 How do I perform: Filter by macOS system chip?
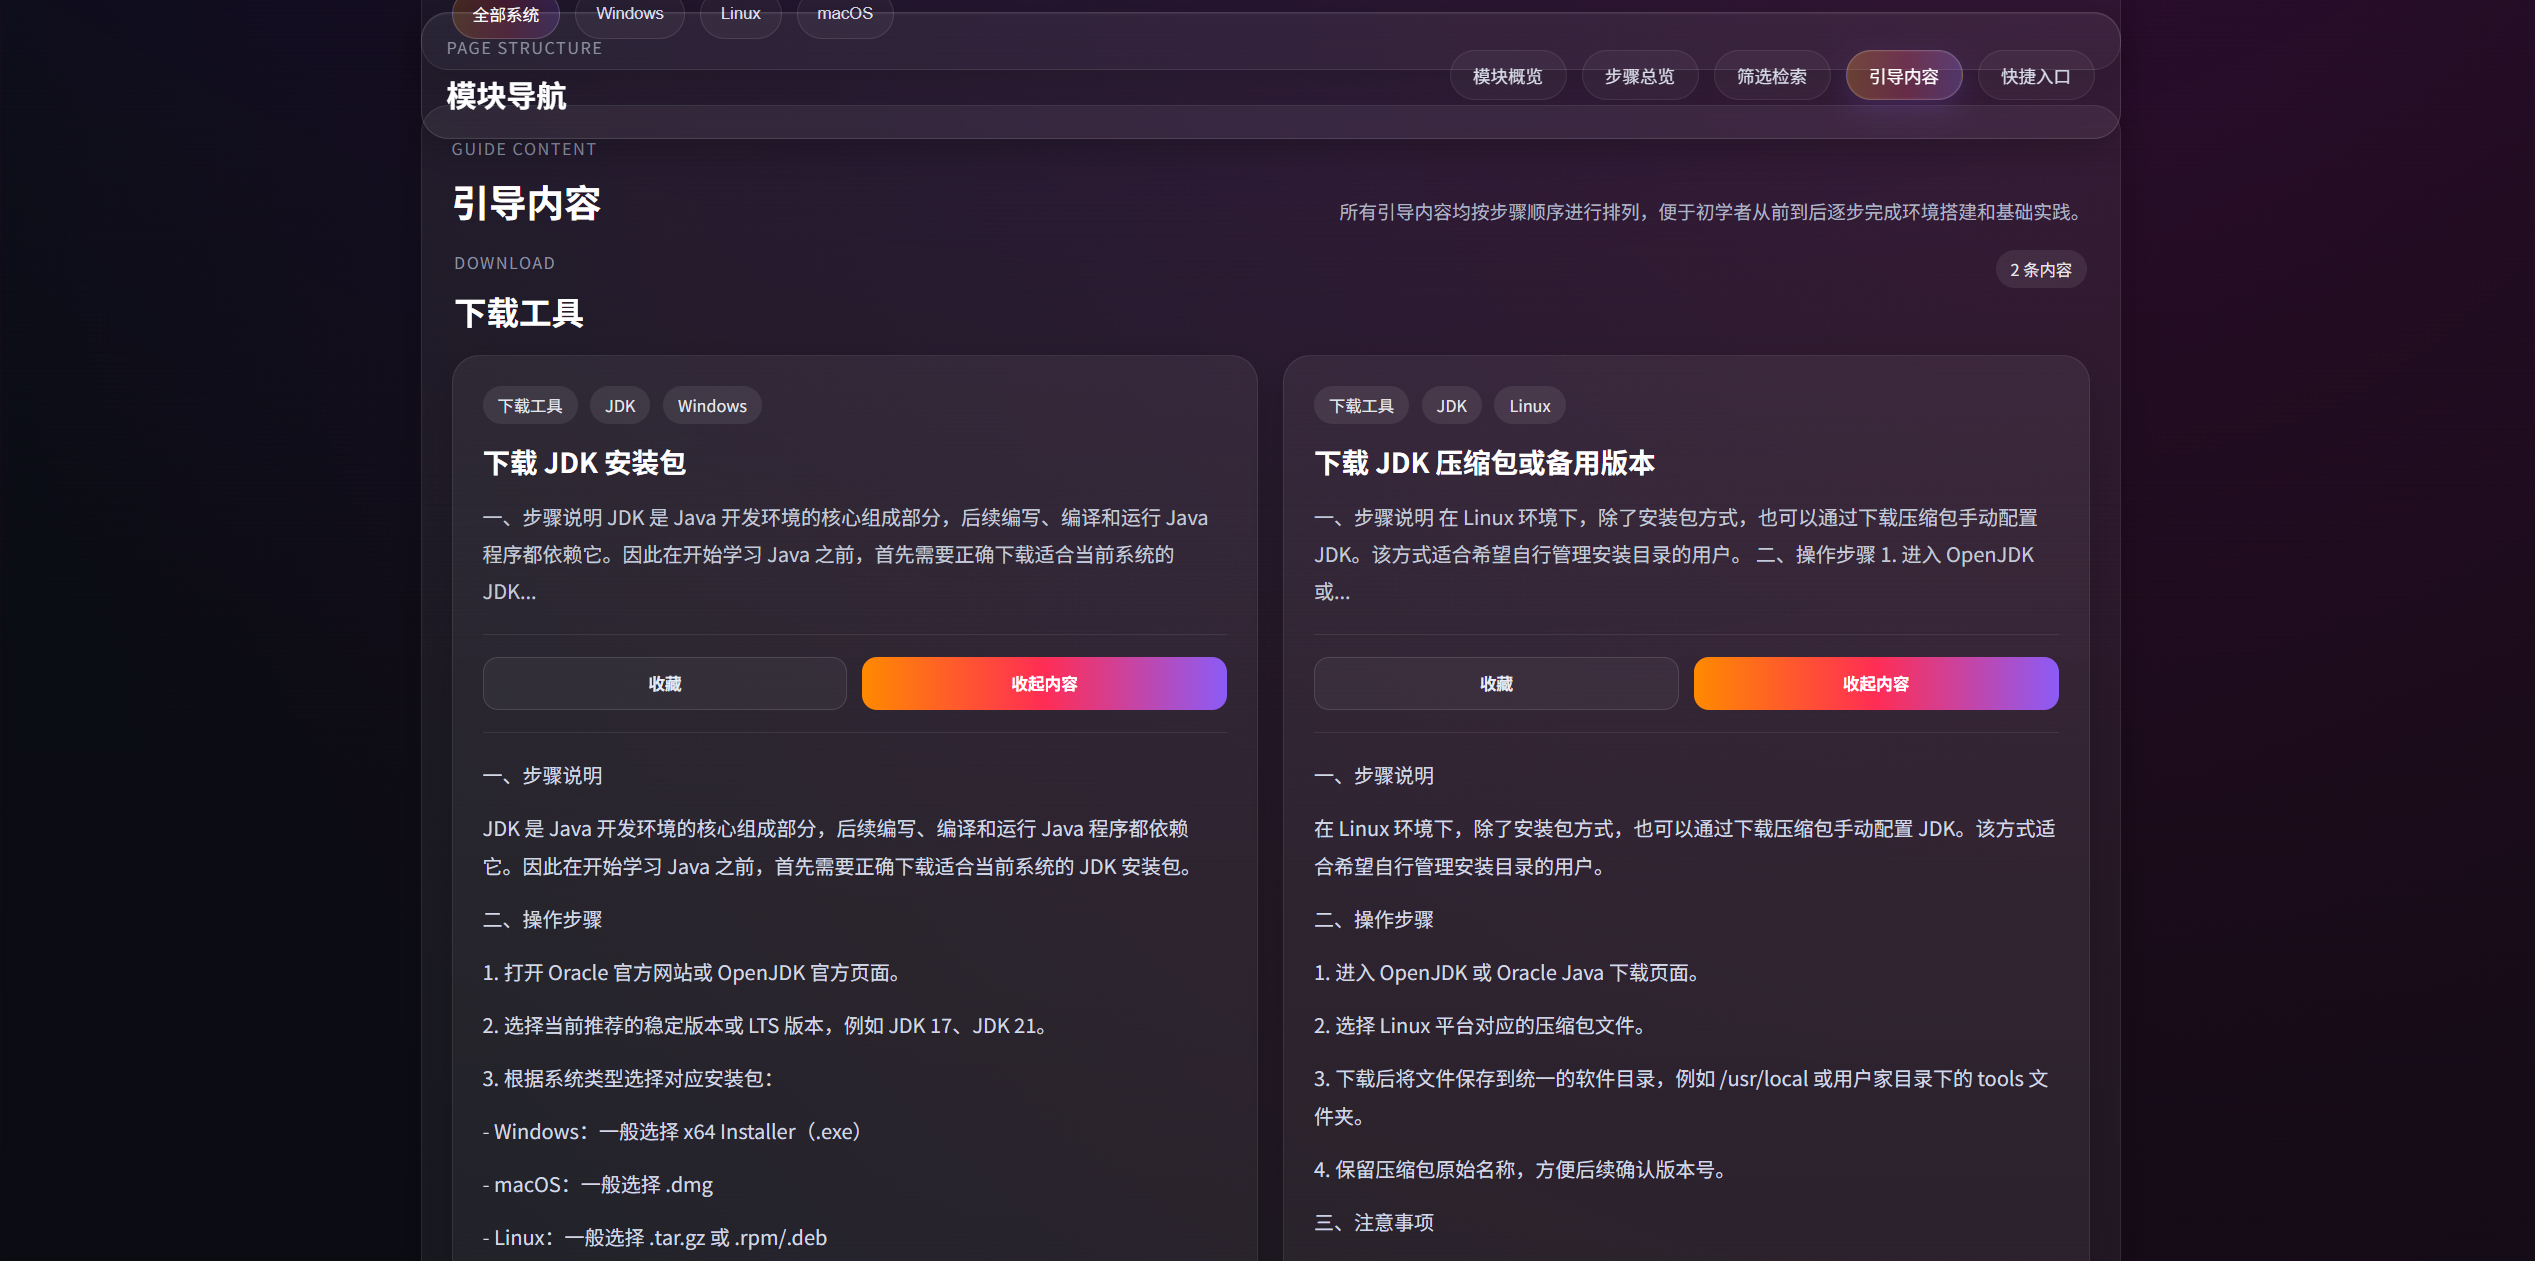coord(845,14)
